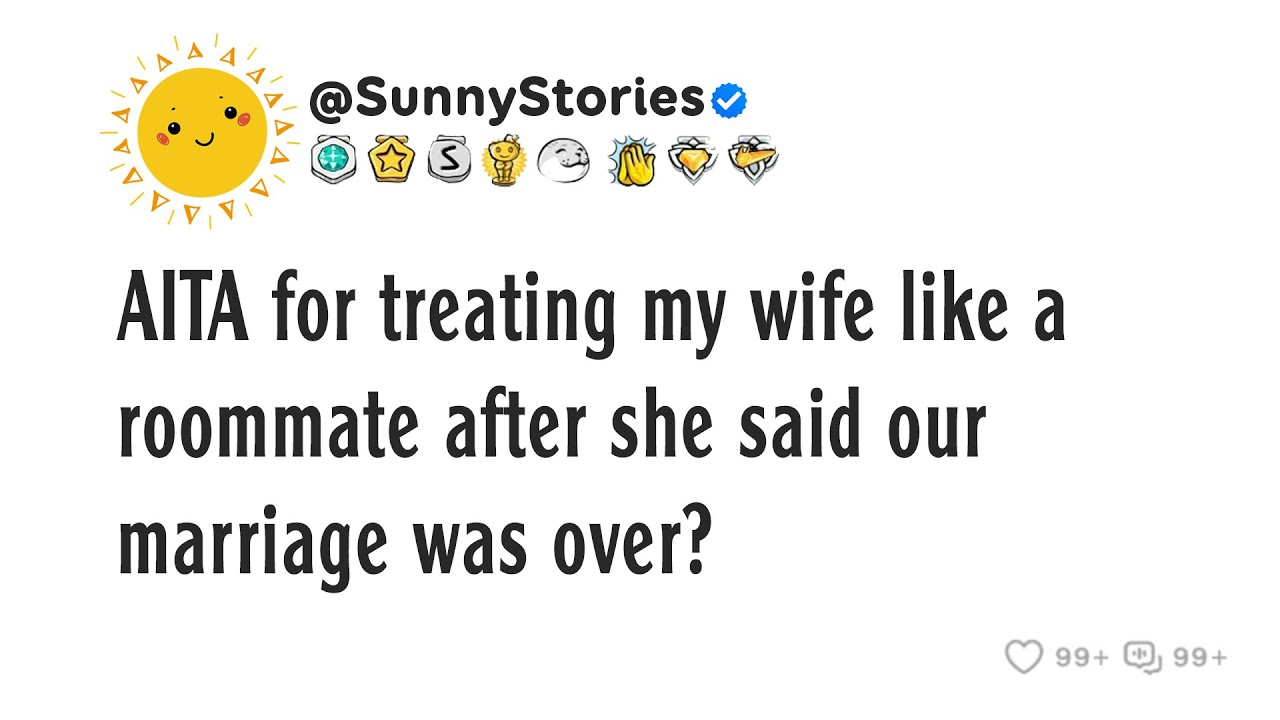Click the 99+ likes count
The width and height of the screenshot is (1280, 720).
[x=1082, y=657]
